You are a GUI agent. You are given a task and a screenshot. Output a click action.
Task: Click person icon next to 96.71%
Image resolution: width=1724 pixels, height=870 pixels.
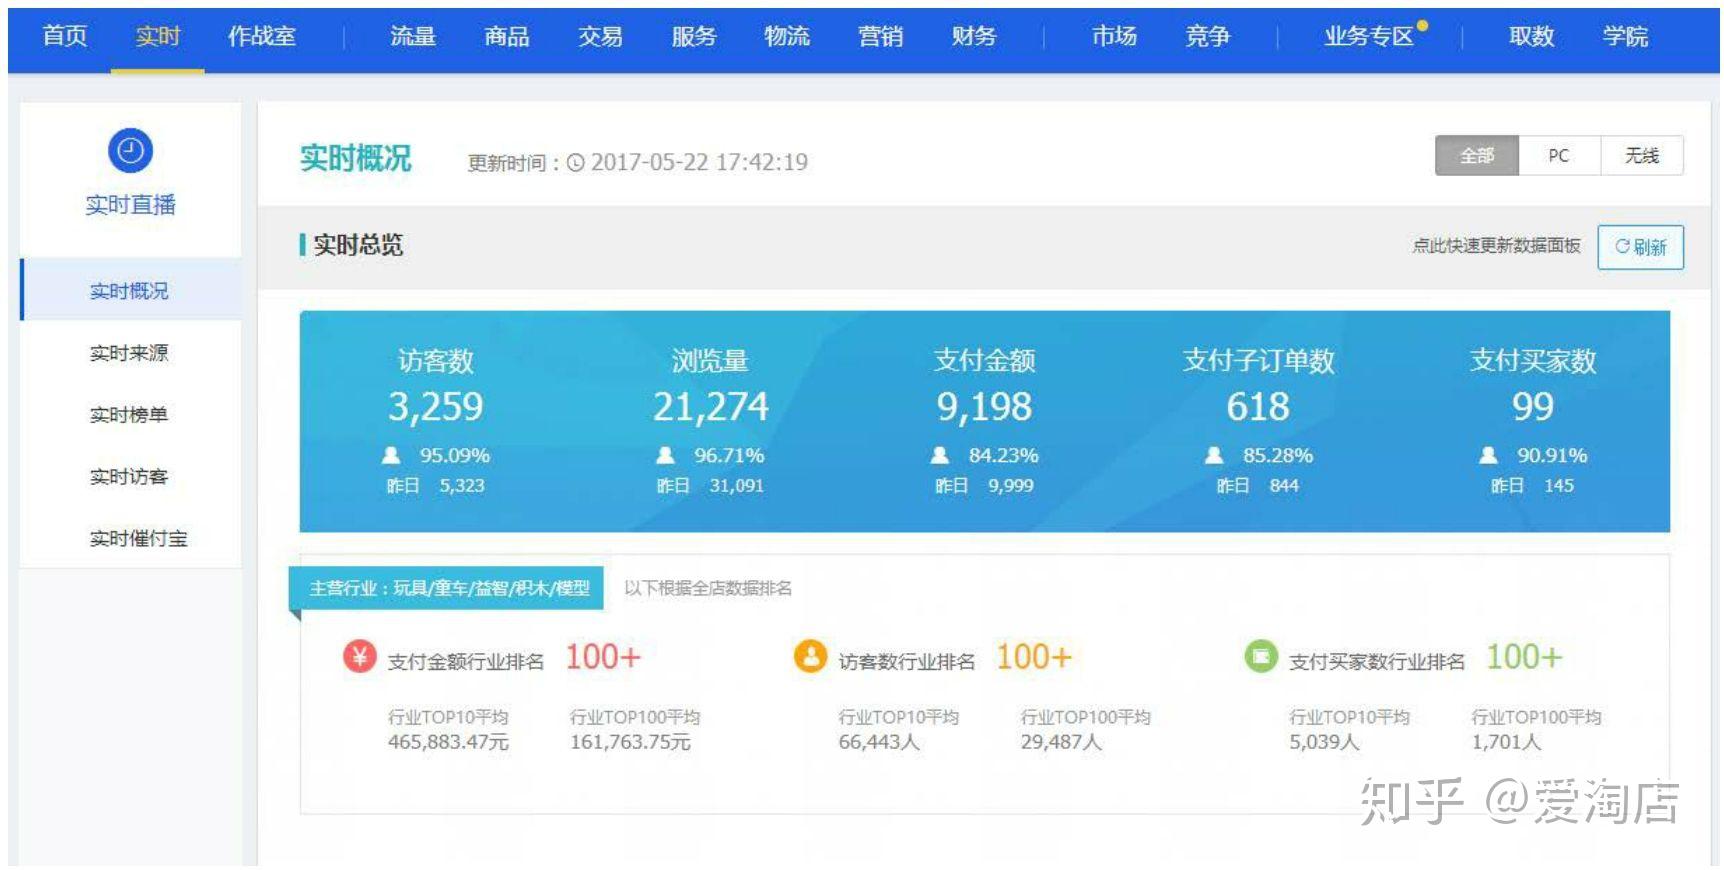(665, 456)
